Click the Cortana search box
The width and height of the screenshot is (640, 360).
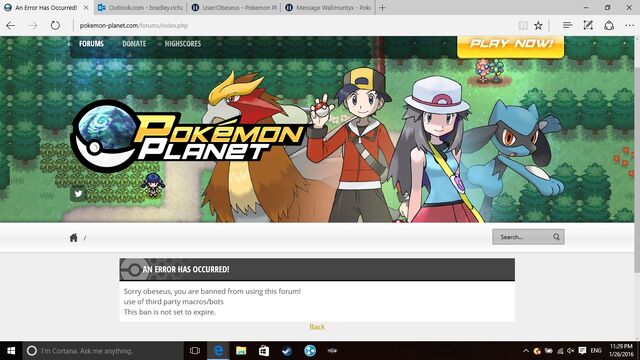[103, 351]
